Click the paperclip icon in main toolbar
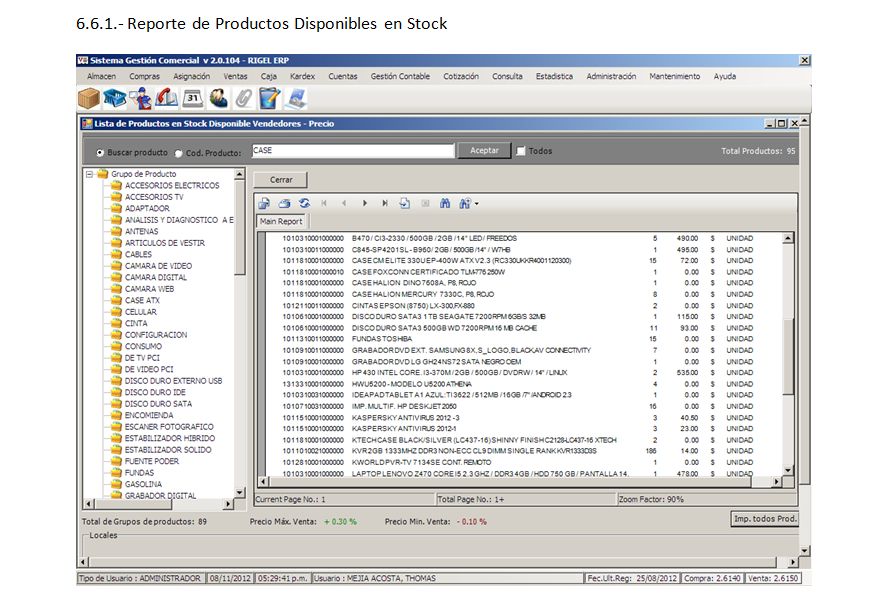 point(243,98)
